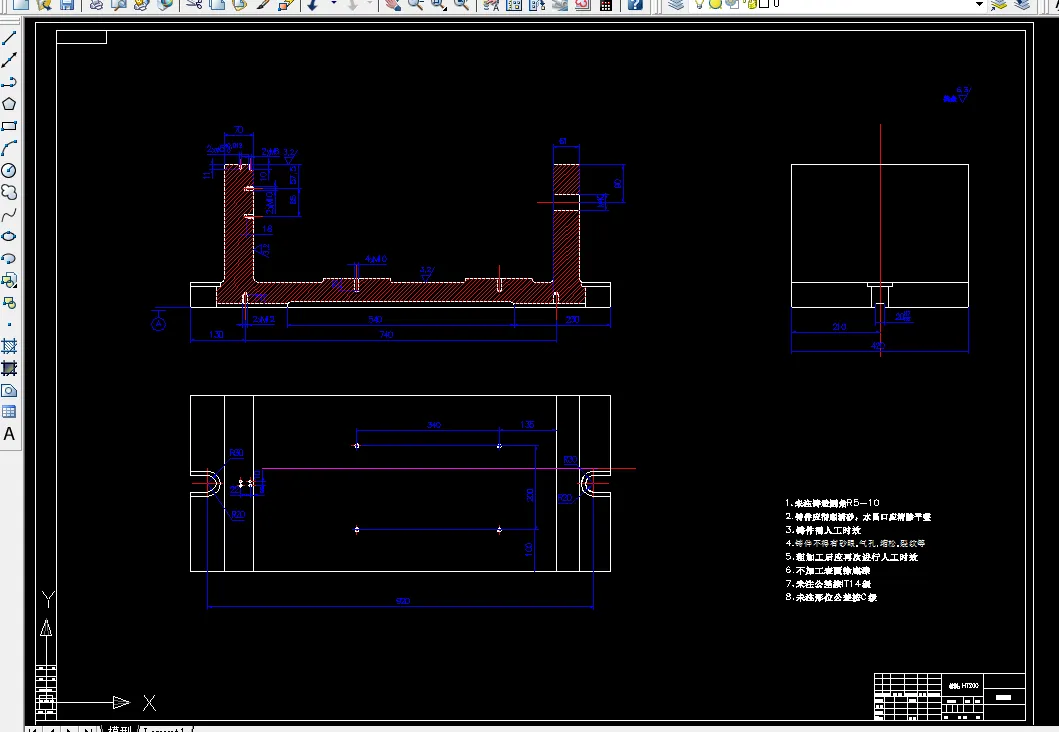Copy selection with the Copy icon
The image size is (1059, 732).
[217, 4]
